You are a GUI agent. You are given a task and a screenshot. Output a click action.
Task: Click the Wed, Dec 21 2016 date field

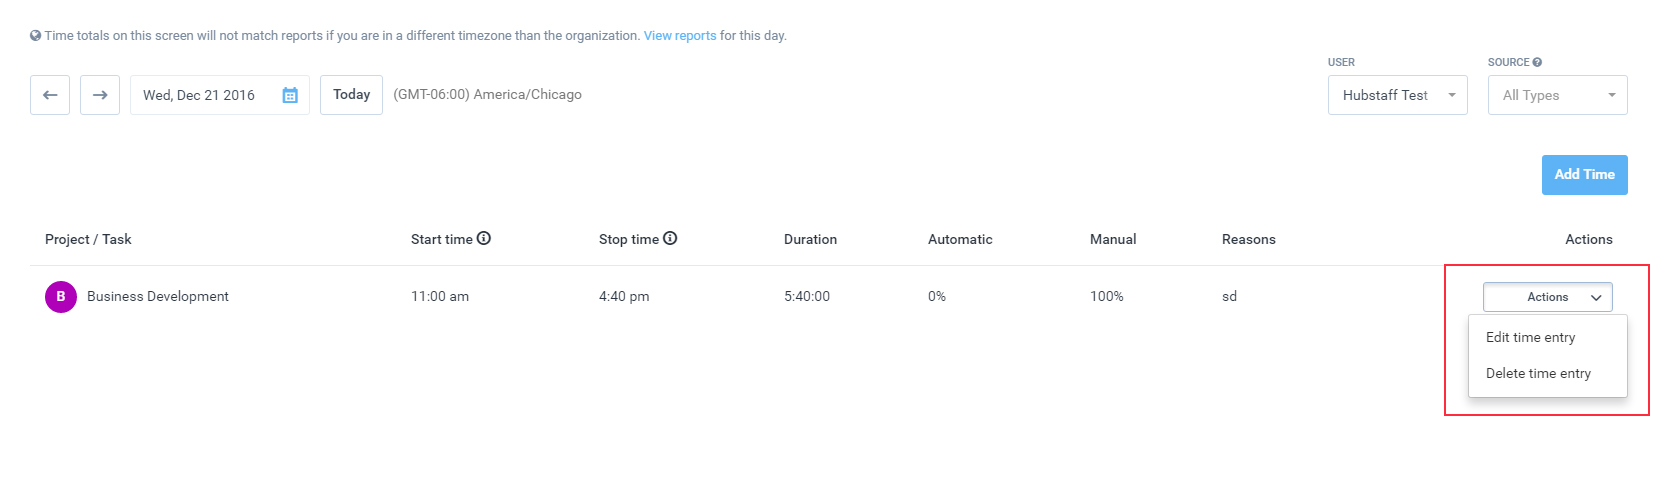220,95
